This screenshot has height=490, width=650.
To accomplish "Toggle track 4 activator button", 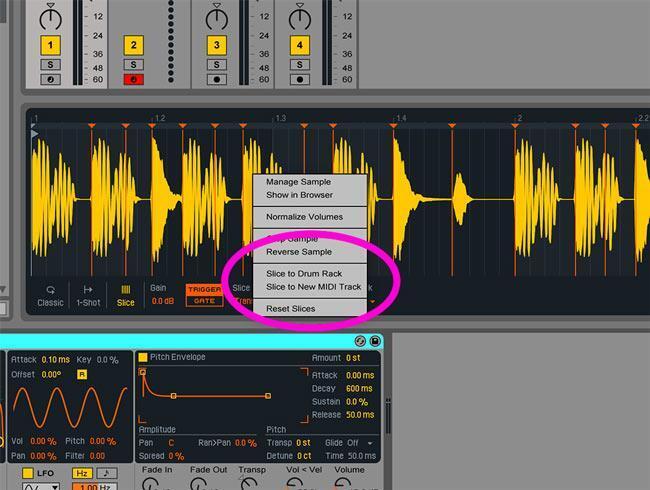I will pos(300,45).
